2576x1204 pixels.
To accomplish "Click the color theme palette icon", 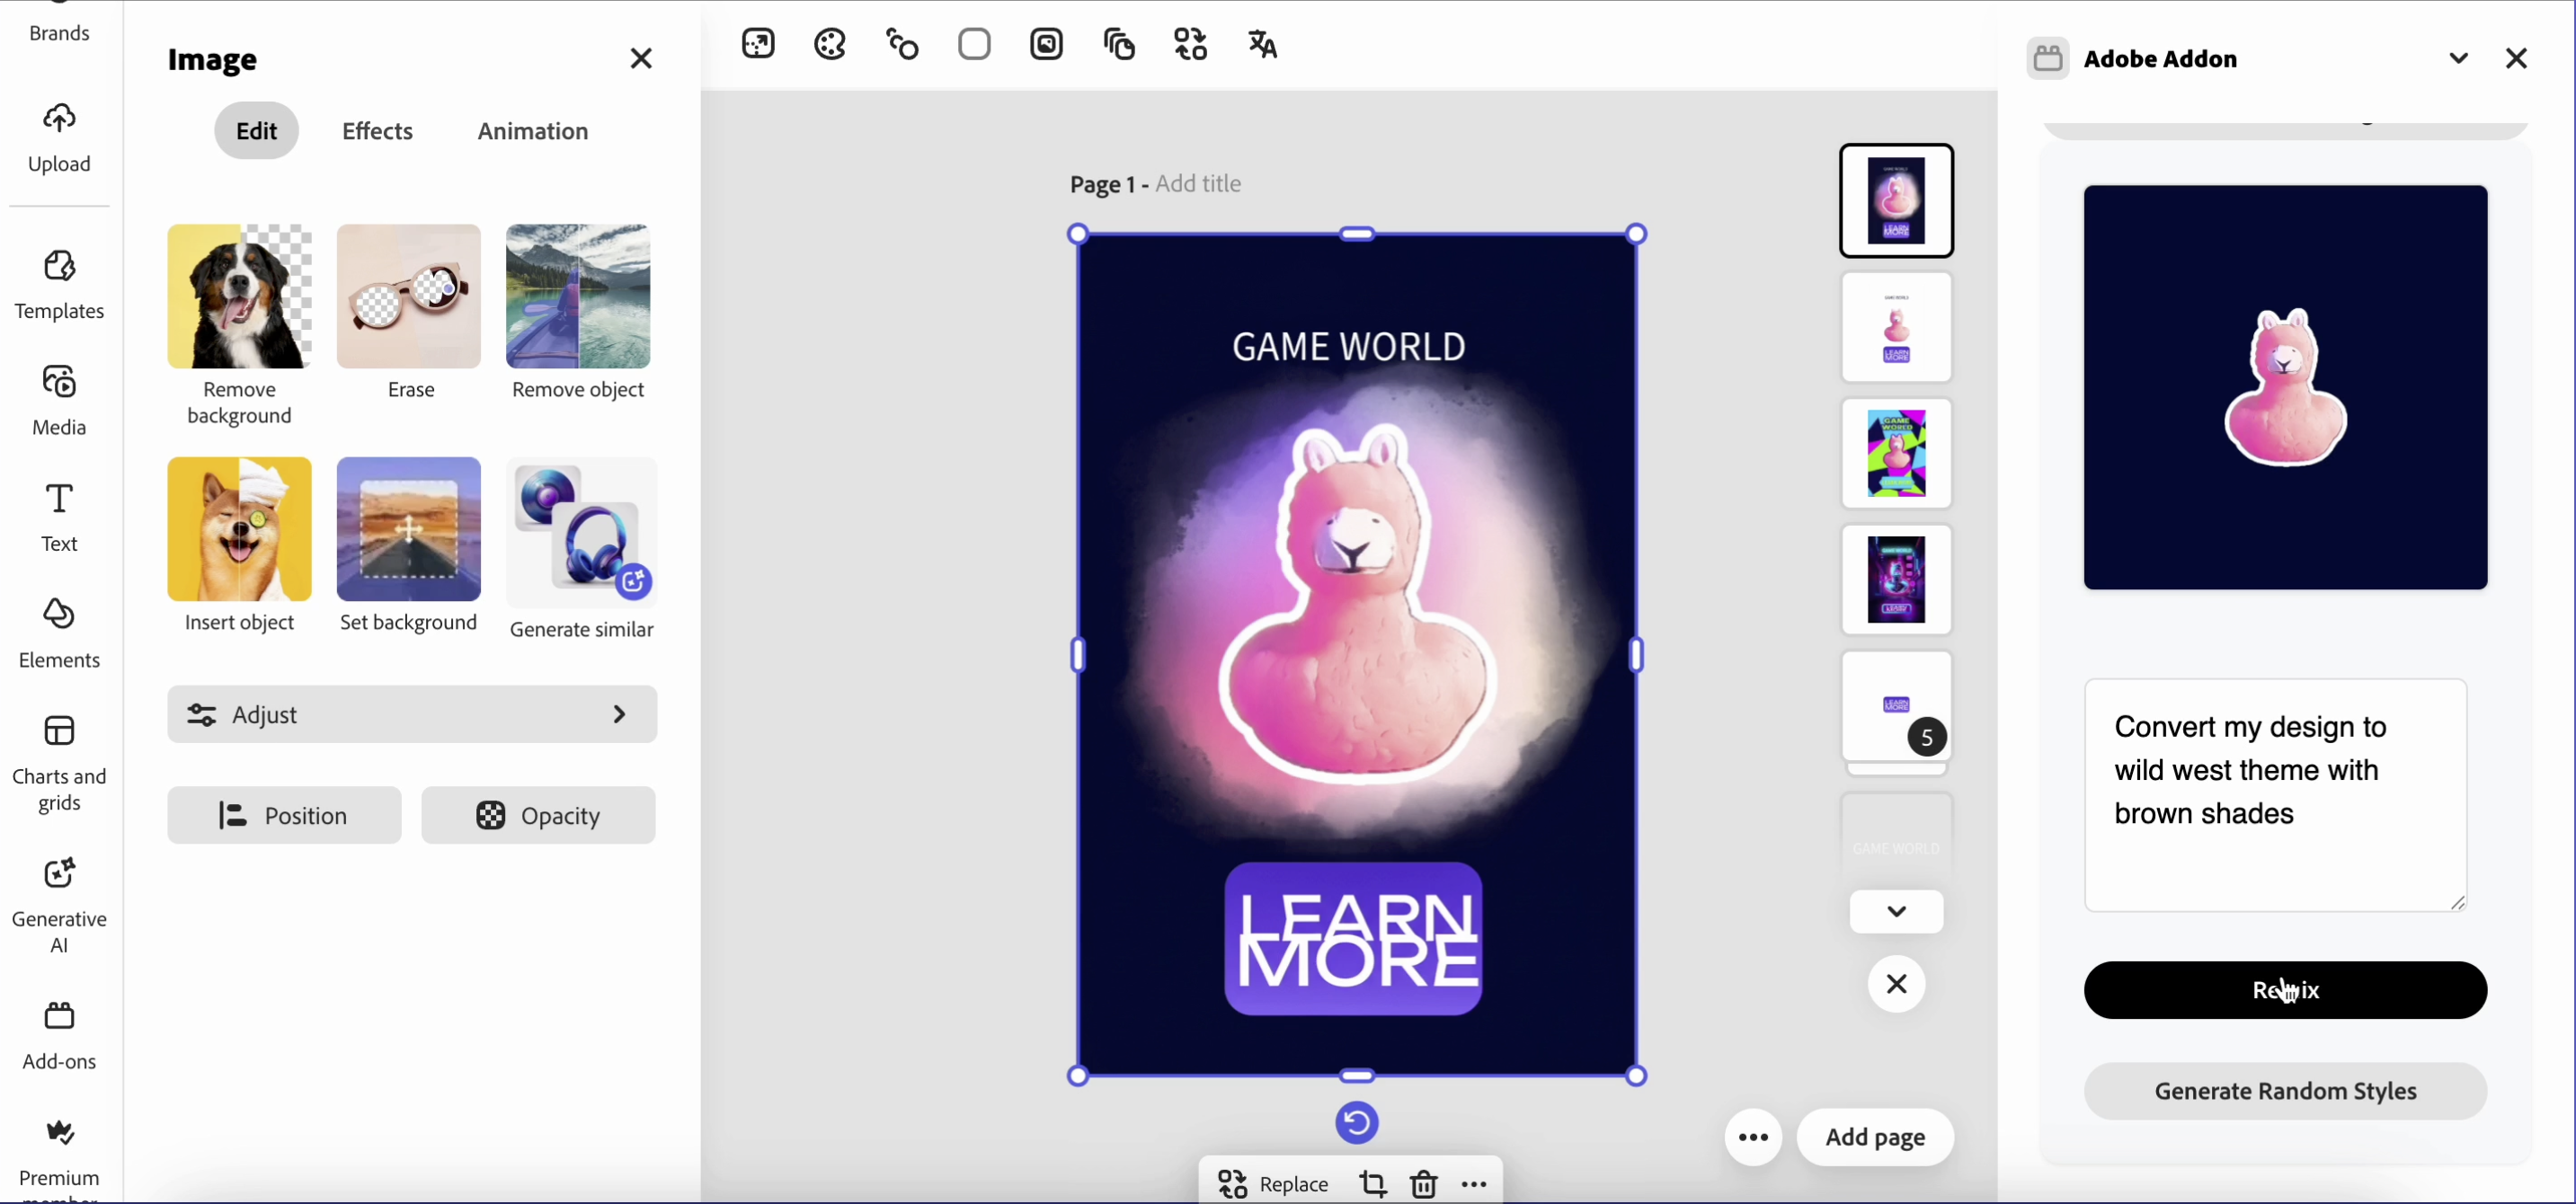I will tap(830, 45).
